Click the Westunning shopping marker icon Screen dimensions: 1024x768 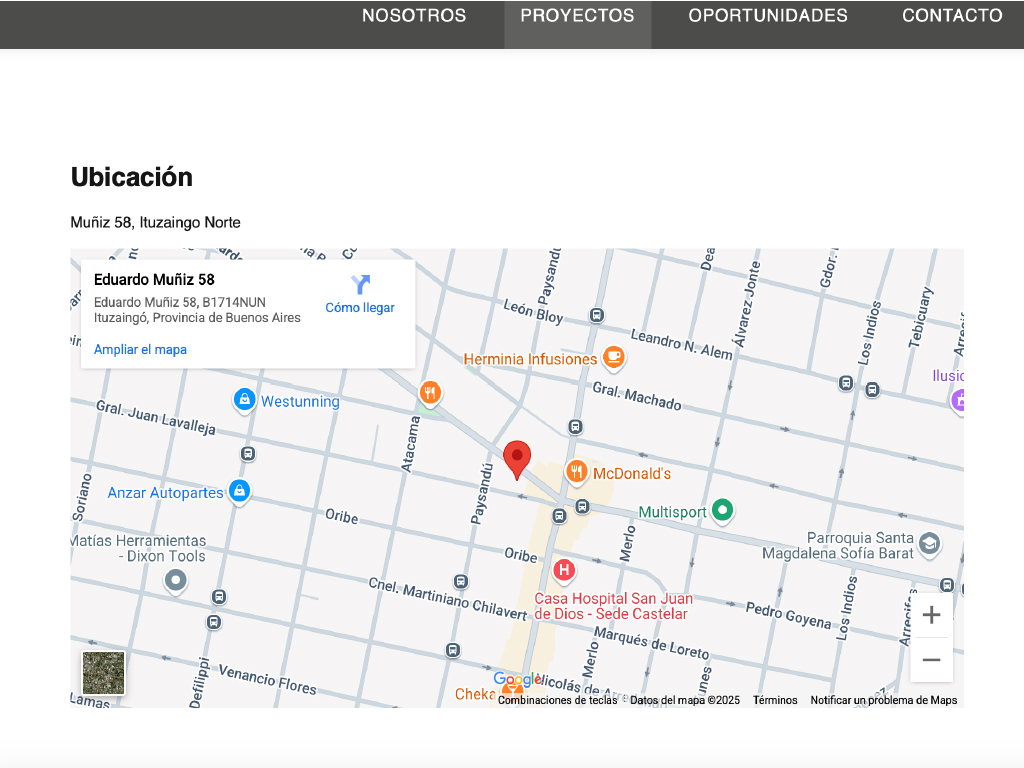(244, 400)
